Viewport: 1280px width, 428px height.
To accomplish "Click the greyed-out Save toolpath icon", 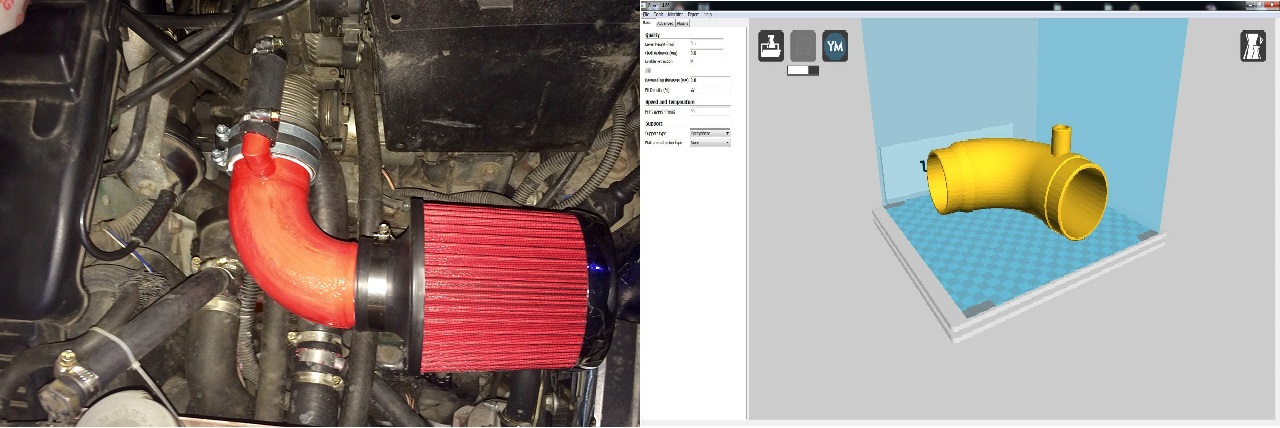I will (803, 46).
